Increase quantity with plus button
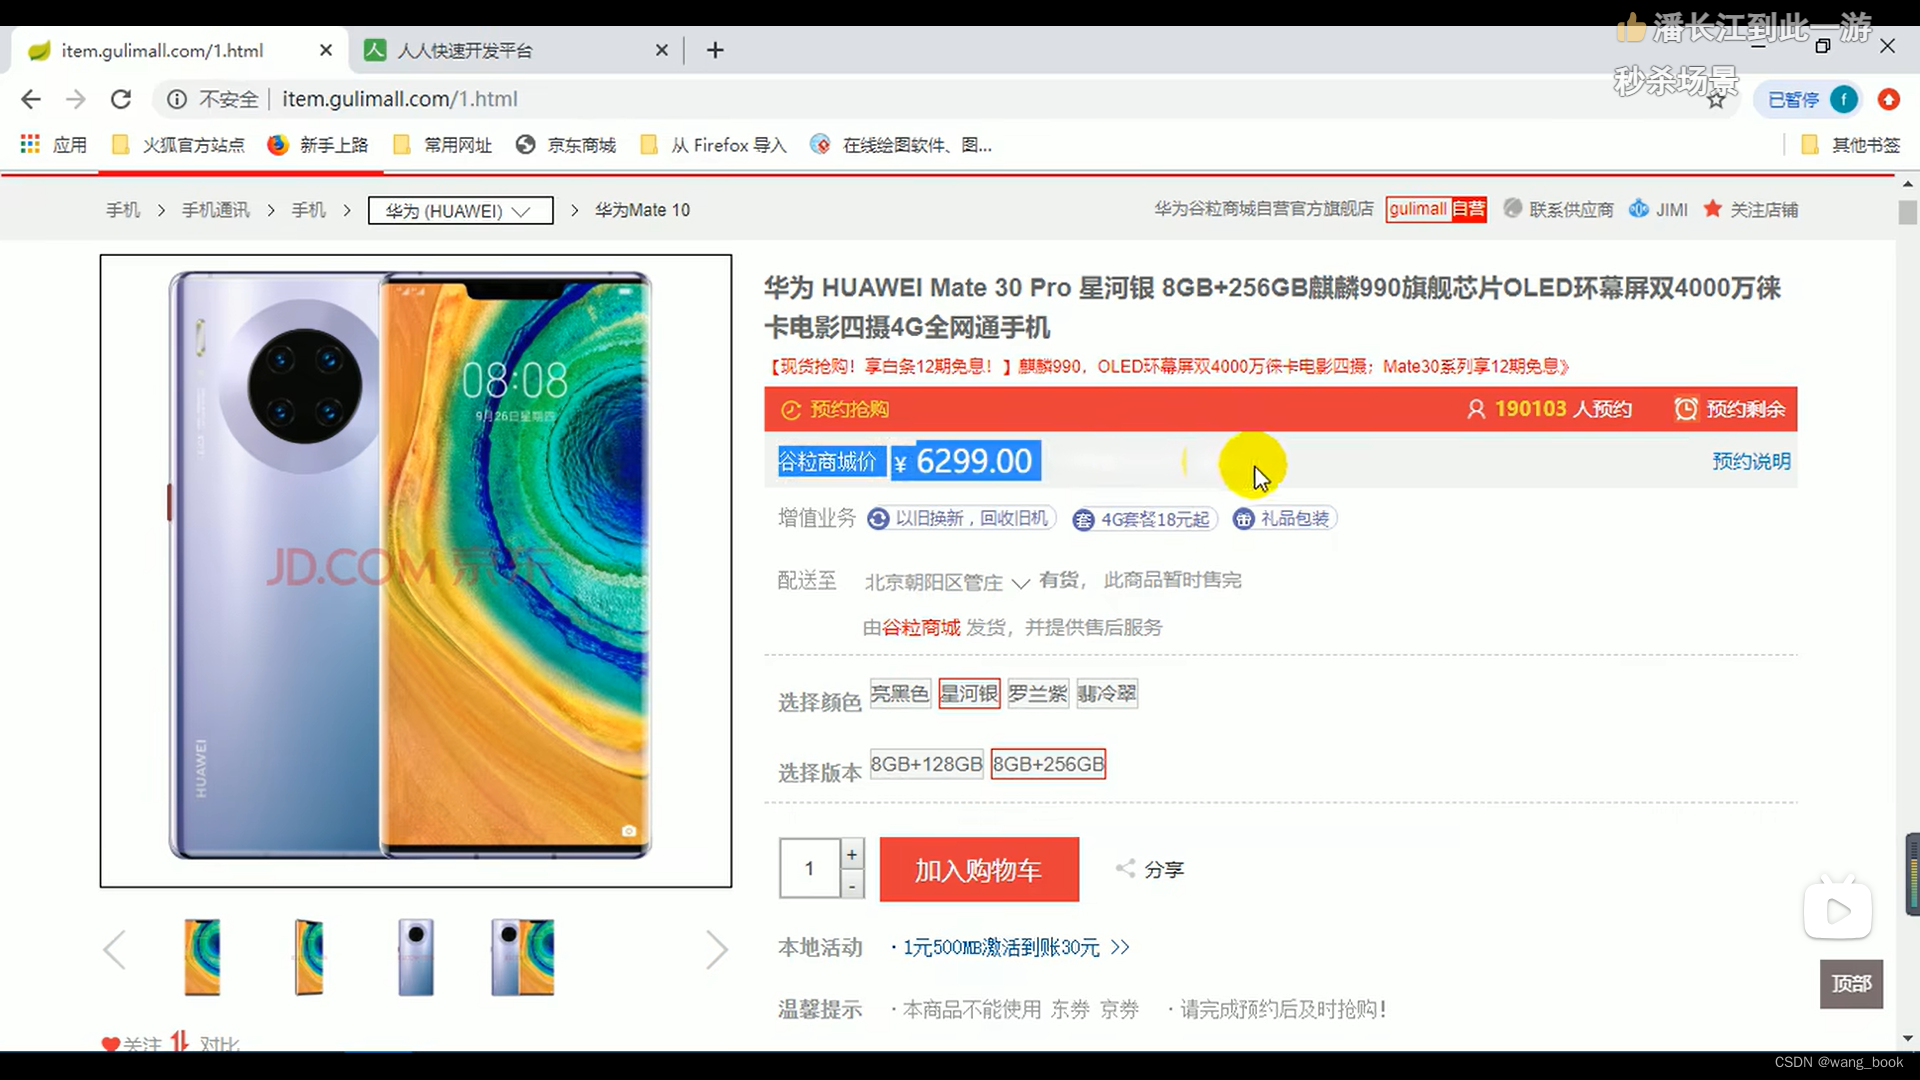 click(852, 854)
